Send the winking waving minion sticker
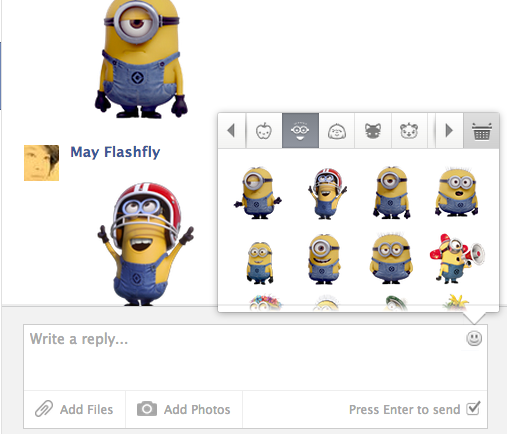Viewport: 507px width, 434px height. coord(257,193)
